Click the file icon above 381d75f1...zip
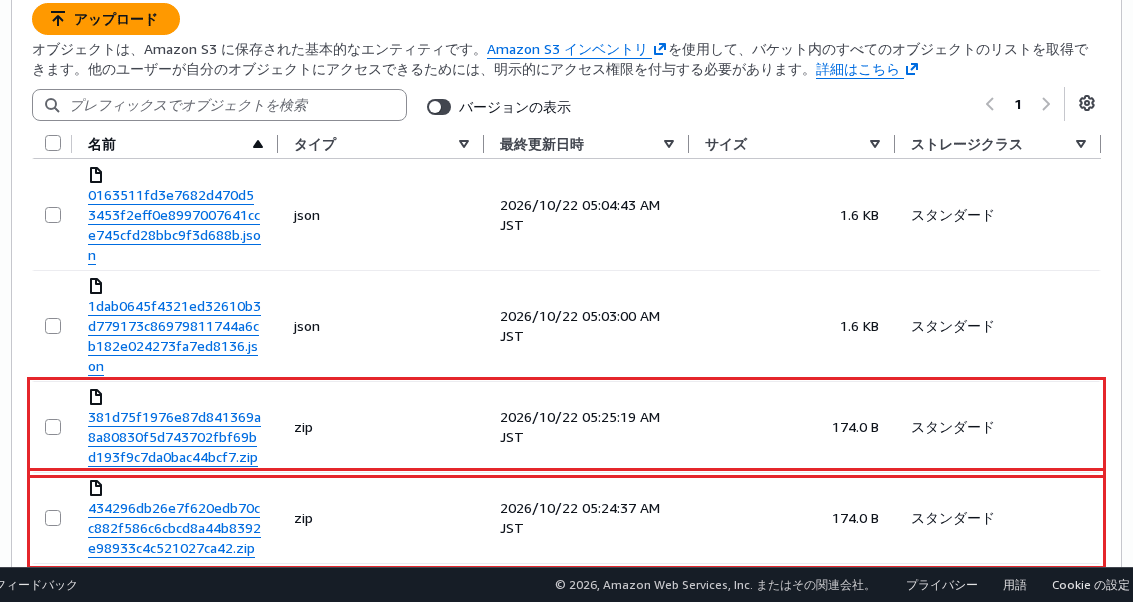Viewport: 1133px width, 602px height. pos(95,397)
